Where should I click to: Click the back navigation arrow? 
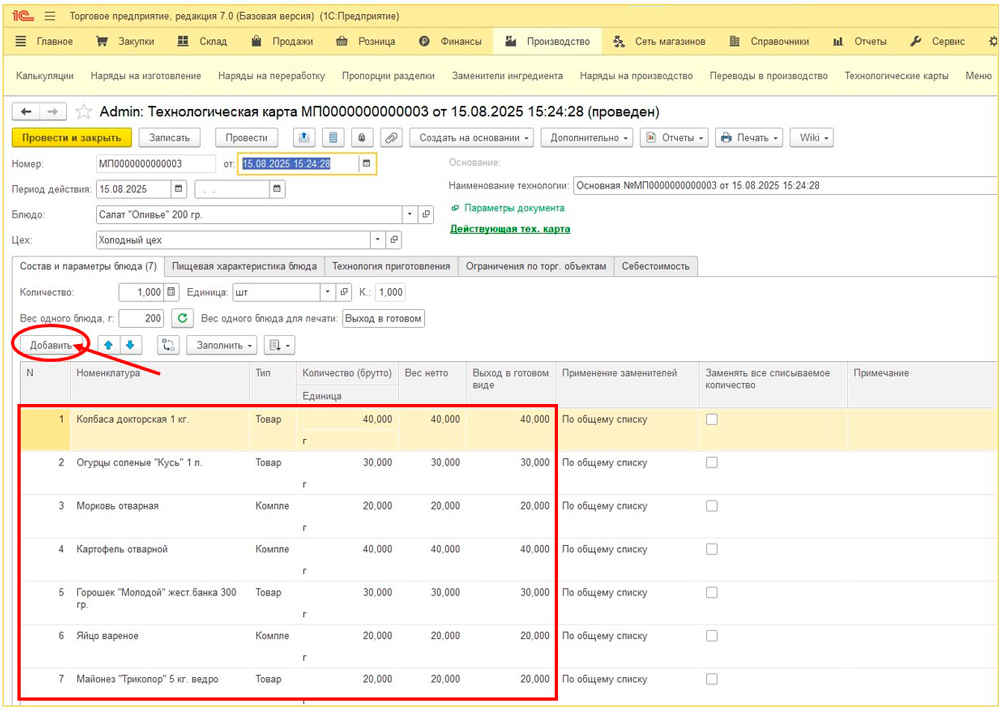tap(26, 112)
